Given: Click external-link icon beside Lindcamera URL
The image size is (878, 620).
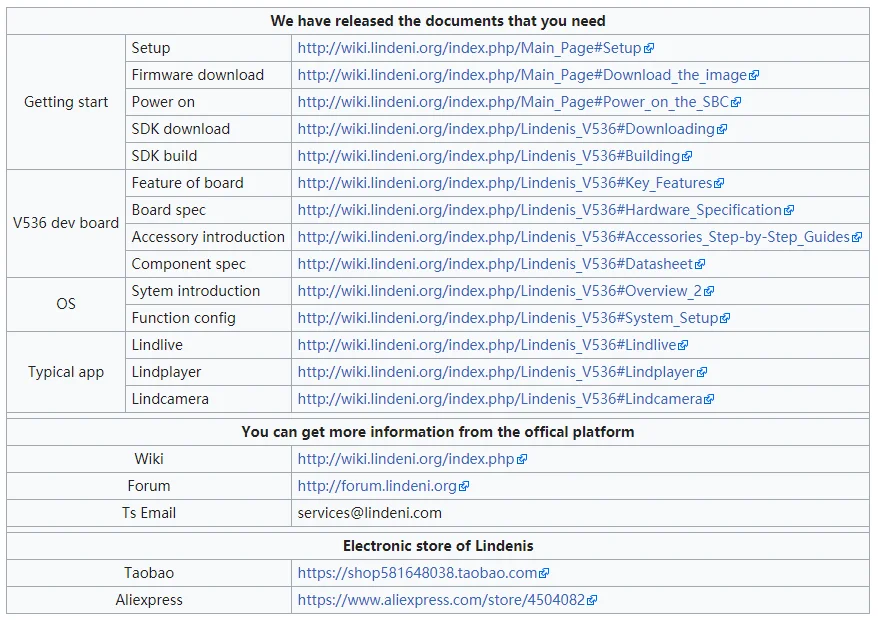Looking at the screenshot, I should 710,399.
